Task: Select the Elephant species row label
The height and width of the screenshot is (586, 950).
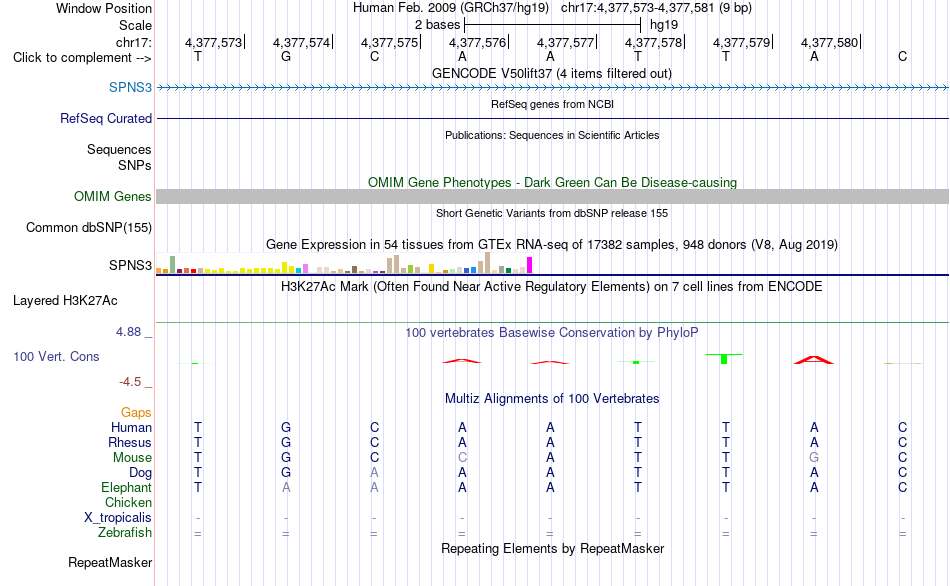Action: click(126, 487)
